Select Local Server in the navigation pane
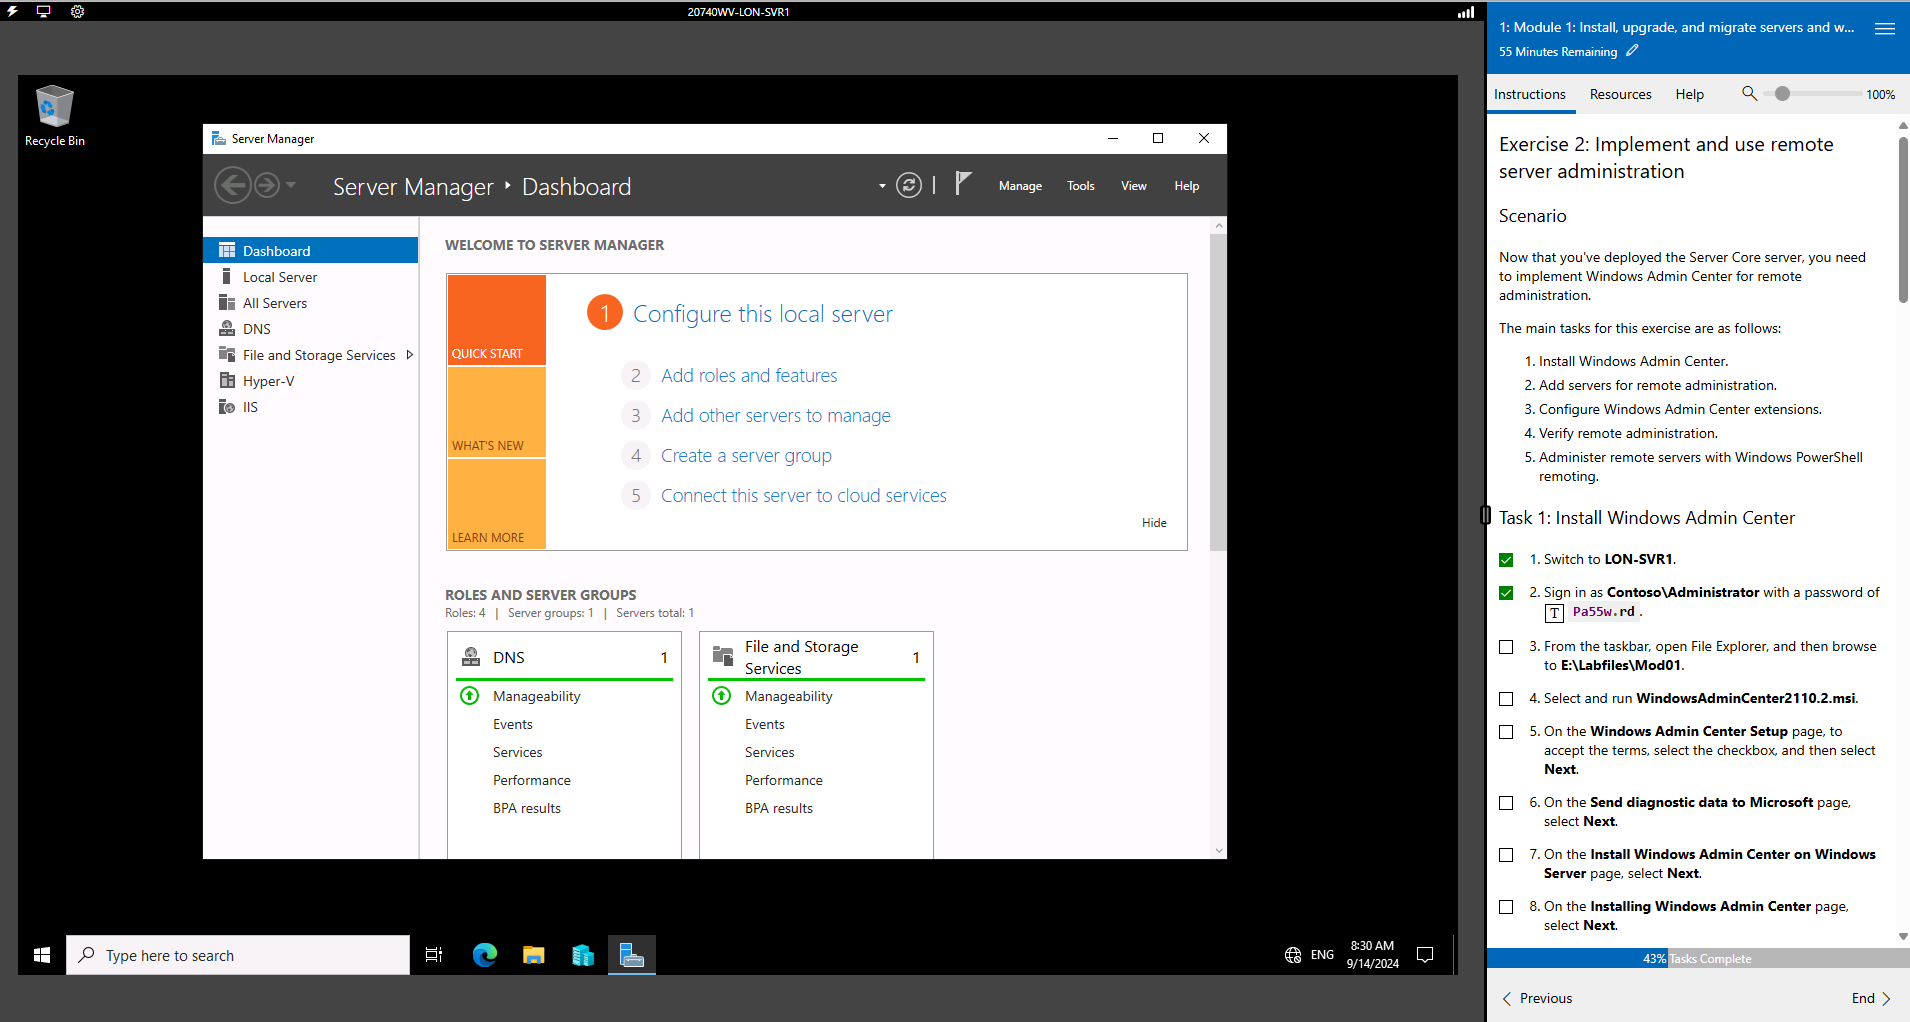Screen dimensions: 1910x1022 tap(311, 277)
